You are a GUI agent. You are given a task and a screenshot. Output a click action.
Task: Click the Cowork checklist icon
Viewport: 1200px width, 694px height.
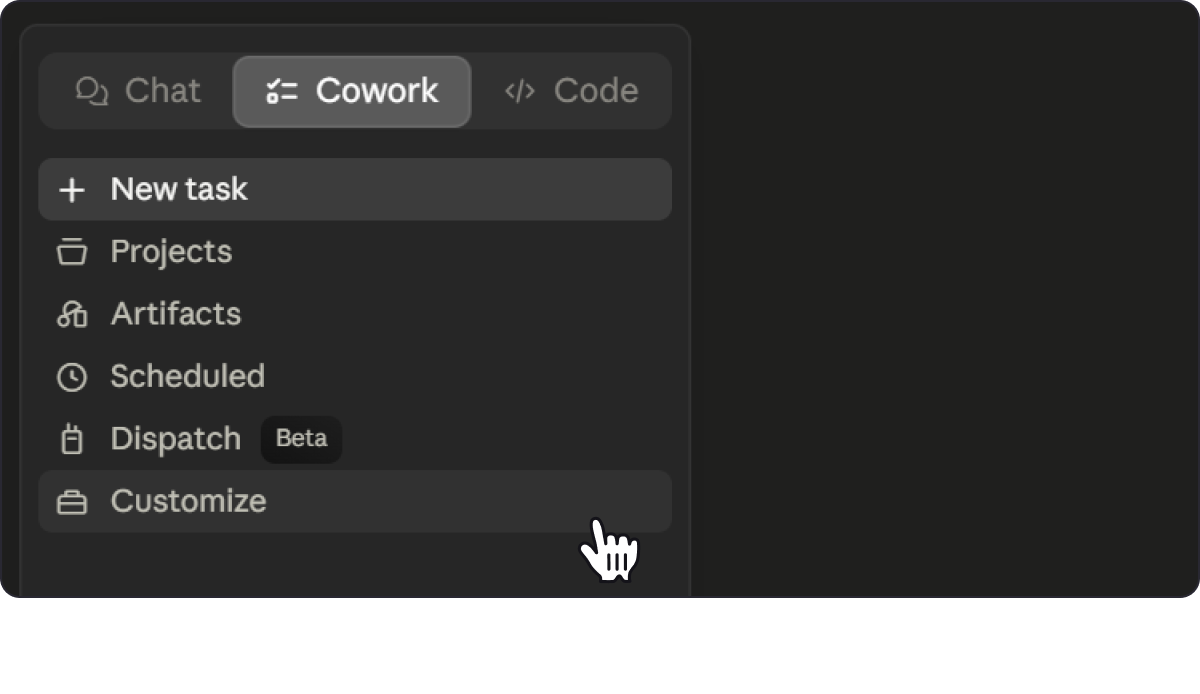pos(282,92)
